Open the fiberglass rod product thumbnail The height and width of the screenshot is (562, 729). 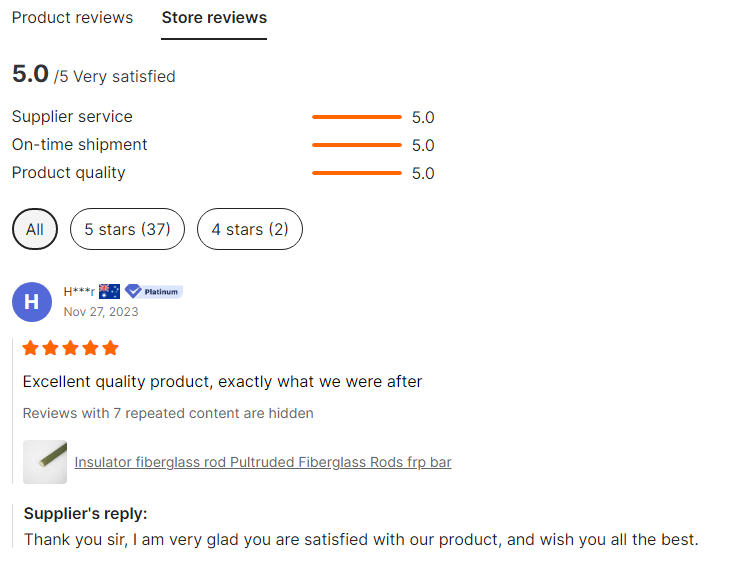(x=45, y=462)
